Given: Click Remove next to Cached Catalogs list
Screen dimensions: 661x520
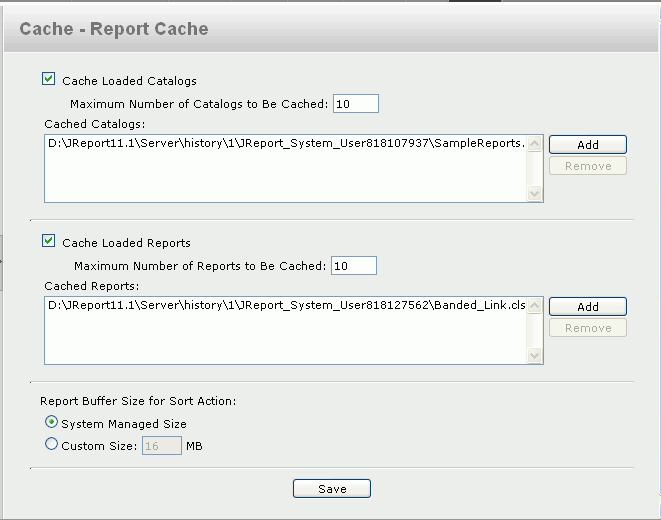Looking at the screenshot, I should pyautogui.click(x=588, y=166).
